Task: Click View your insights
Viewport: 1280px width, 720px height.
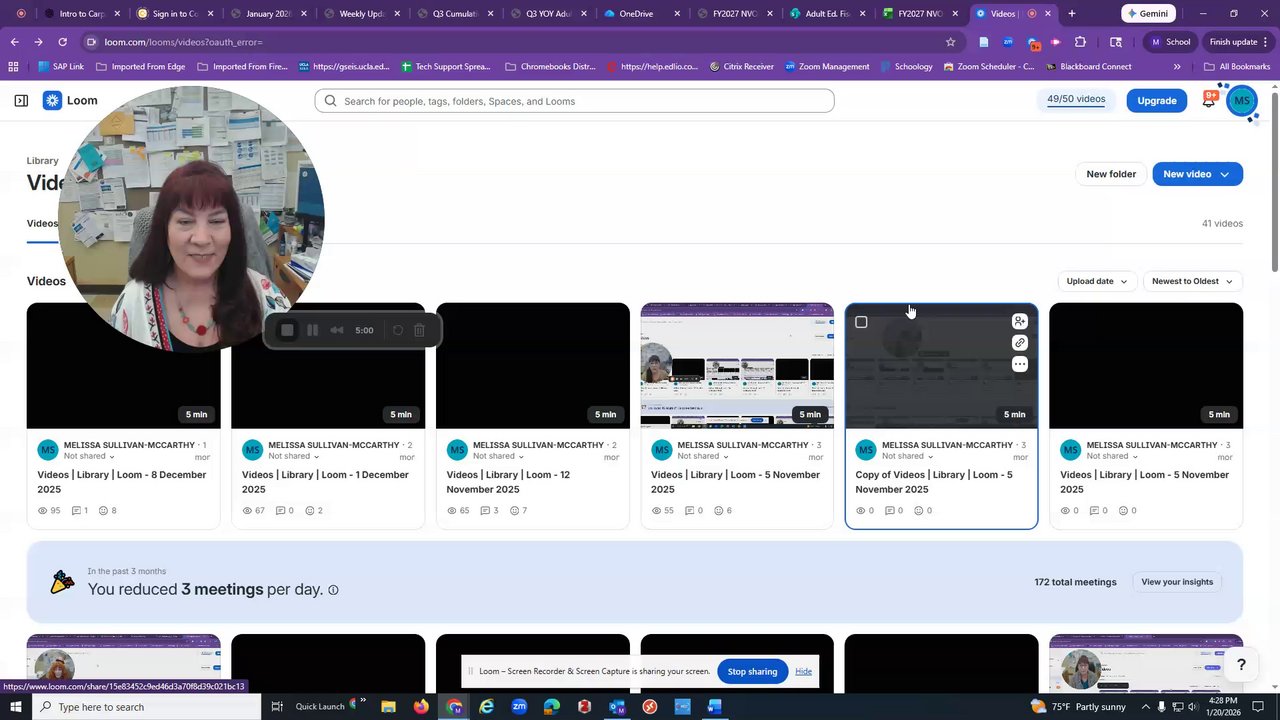Action: [1177, 582]
